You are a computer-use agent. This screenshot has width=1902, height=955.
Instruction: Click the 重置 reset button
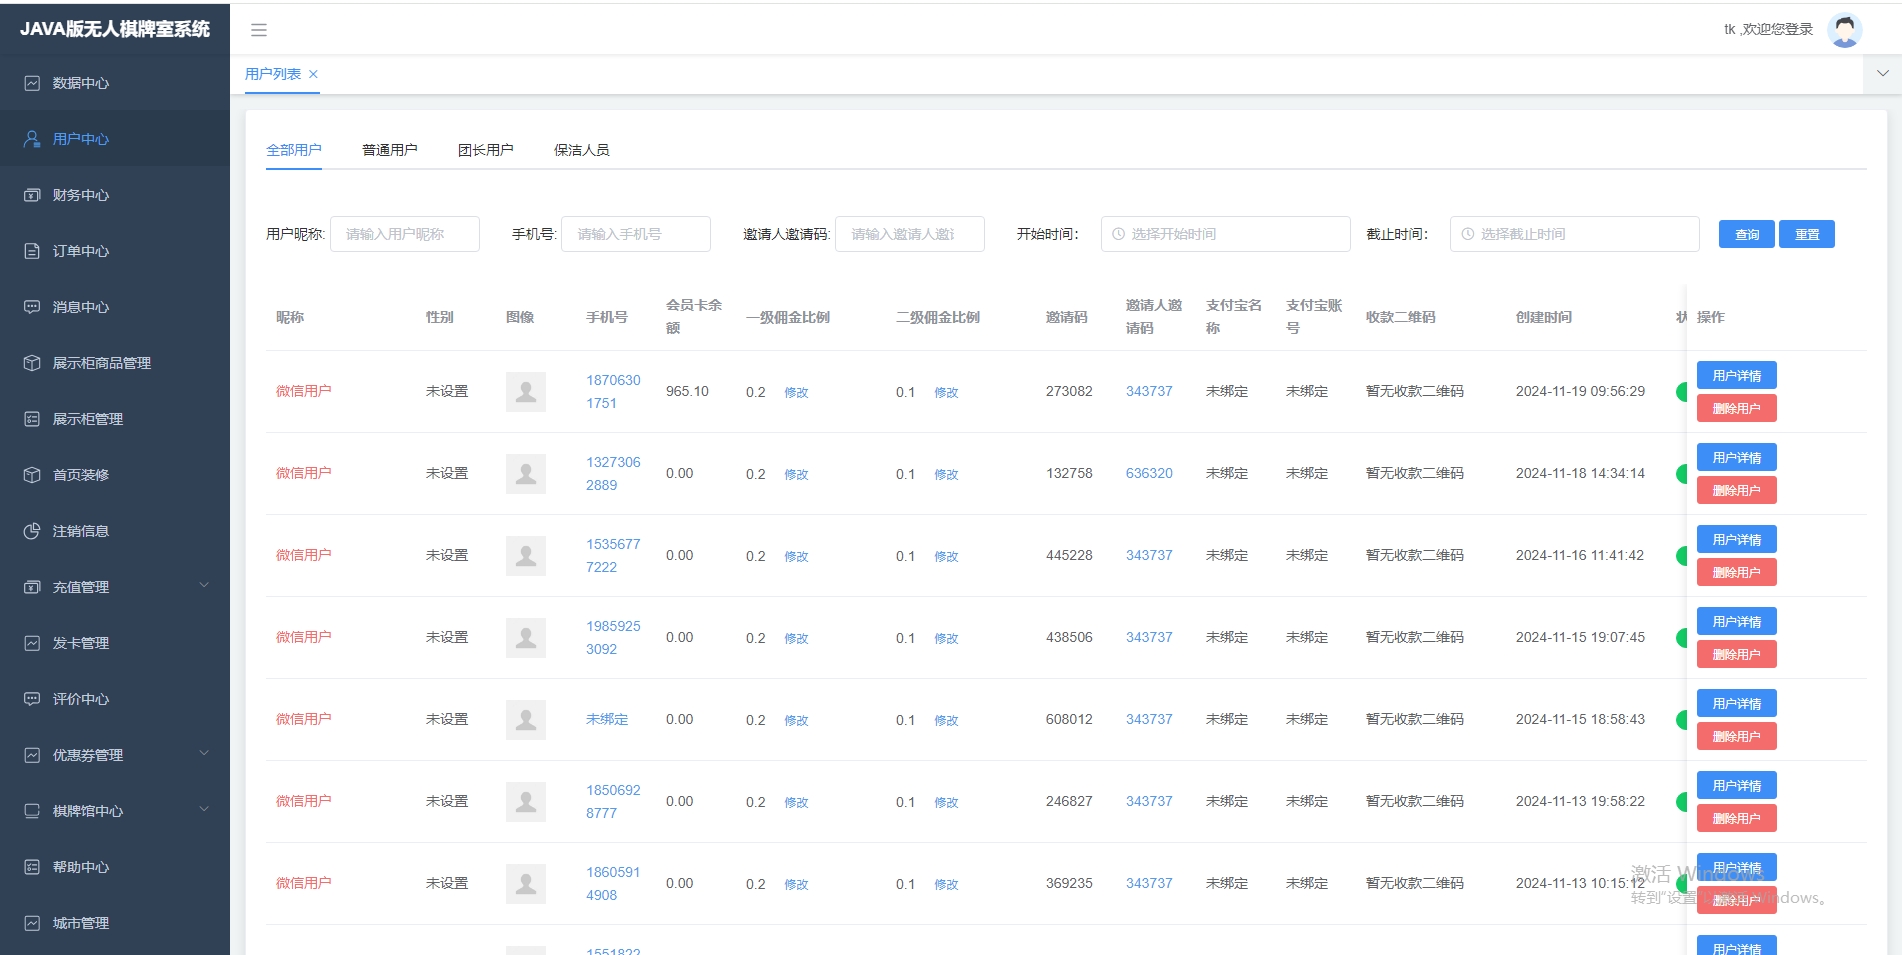click(1807, 234)
